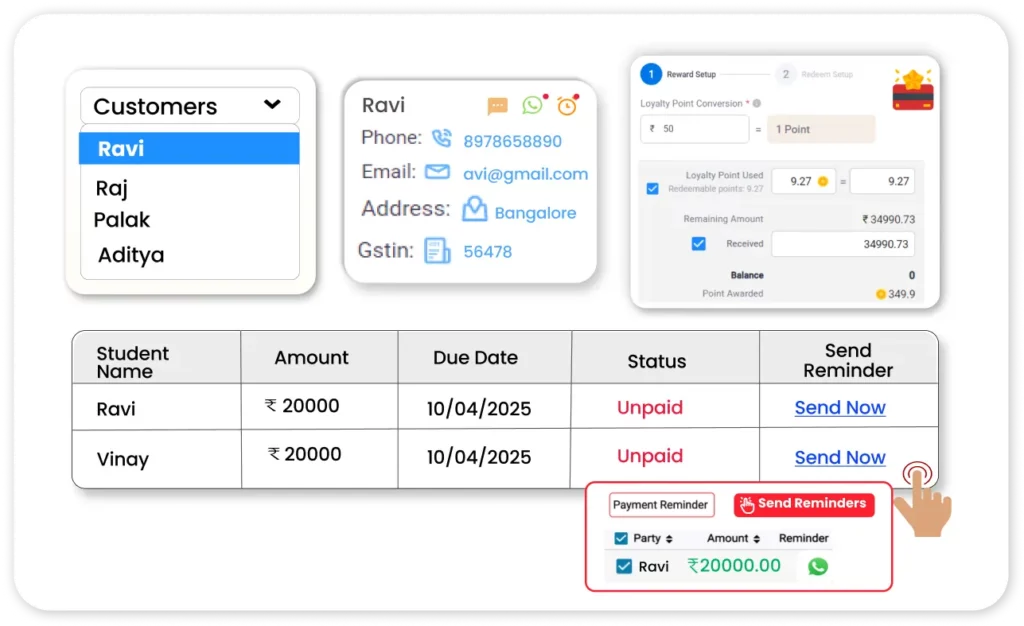Click the alarm clock reminder icon
Image resolution: width=1024 pixels, height=626 pixels.
click(567, 105)
